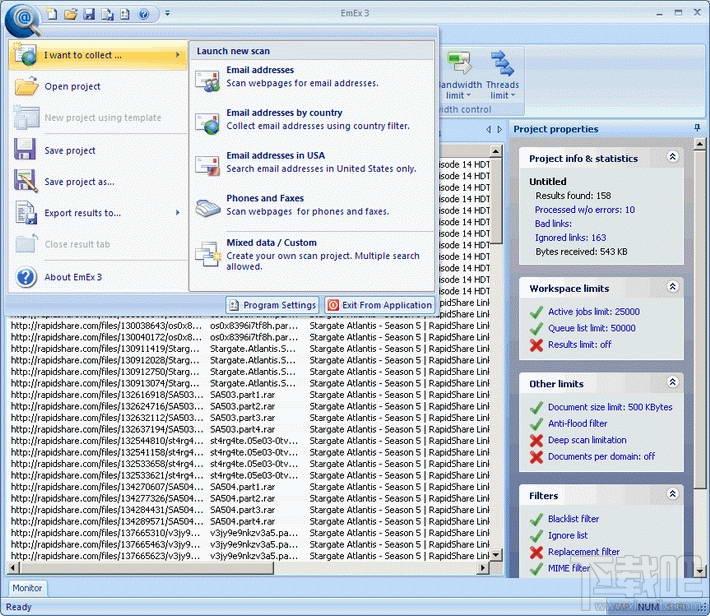Click the About EmEx 3 question icon
The image size is (710, 616).
[26, 277]
